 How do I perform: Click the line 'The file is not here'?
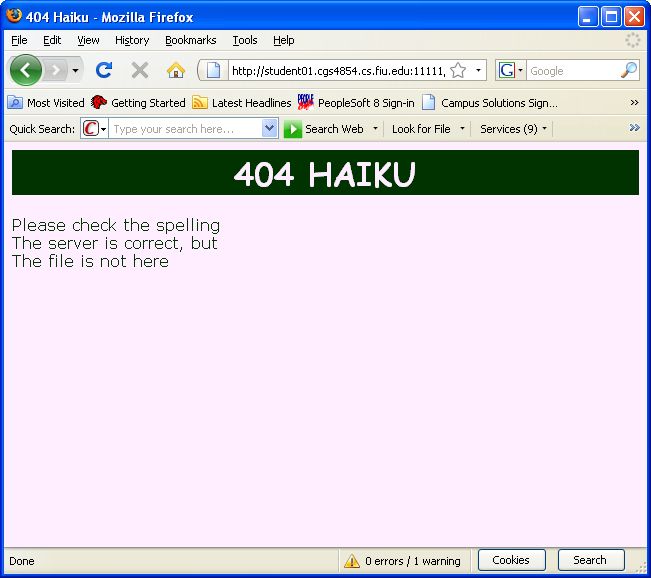[x=90, y=262]
